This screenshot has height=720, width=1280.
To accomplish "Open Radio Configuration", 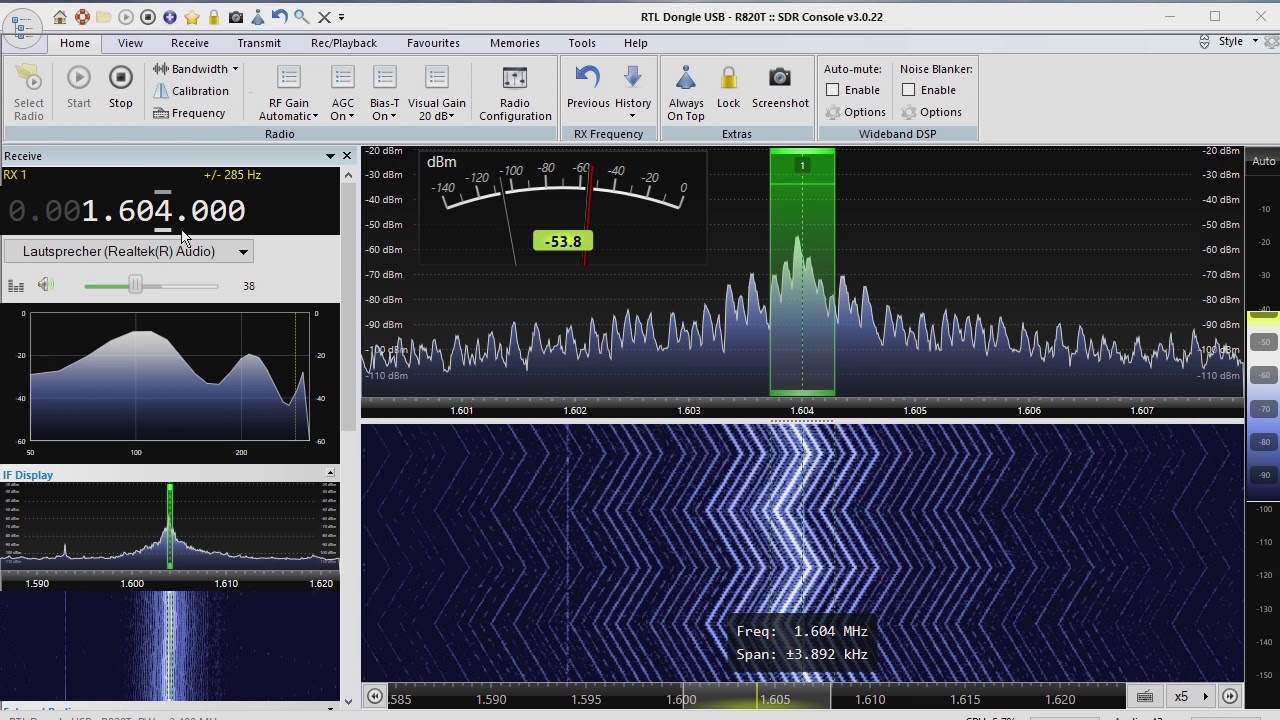I will [515, 94].
